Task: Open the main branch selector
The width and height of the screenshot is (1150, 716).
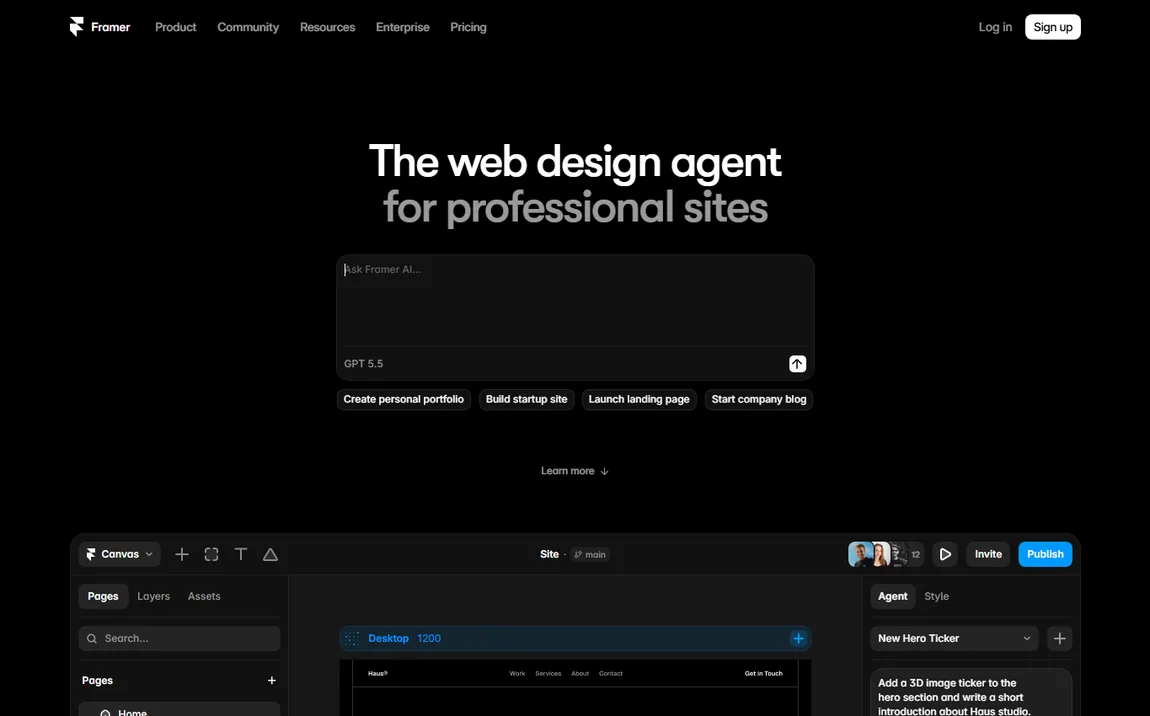Action: (590, 555)
